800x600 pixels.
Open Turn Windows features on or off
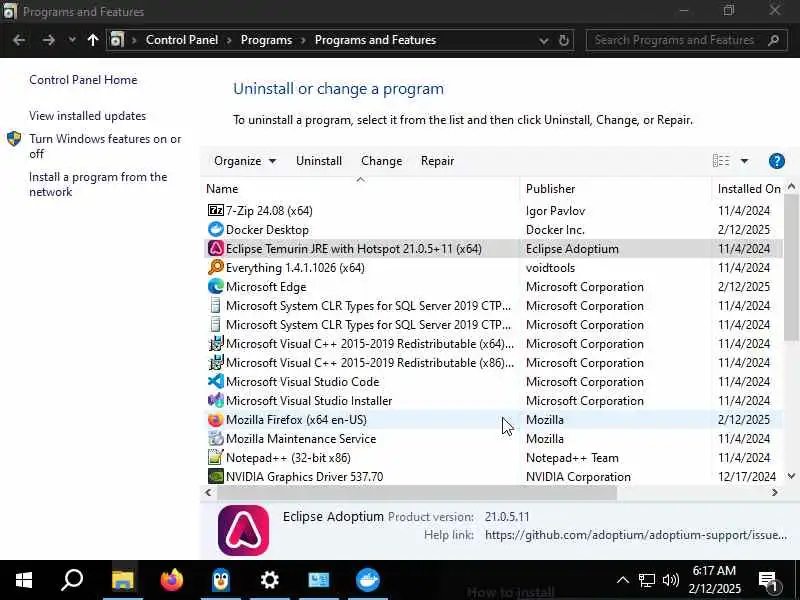[x=105, y=146]
